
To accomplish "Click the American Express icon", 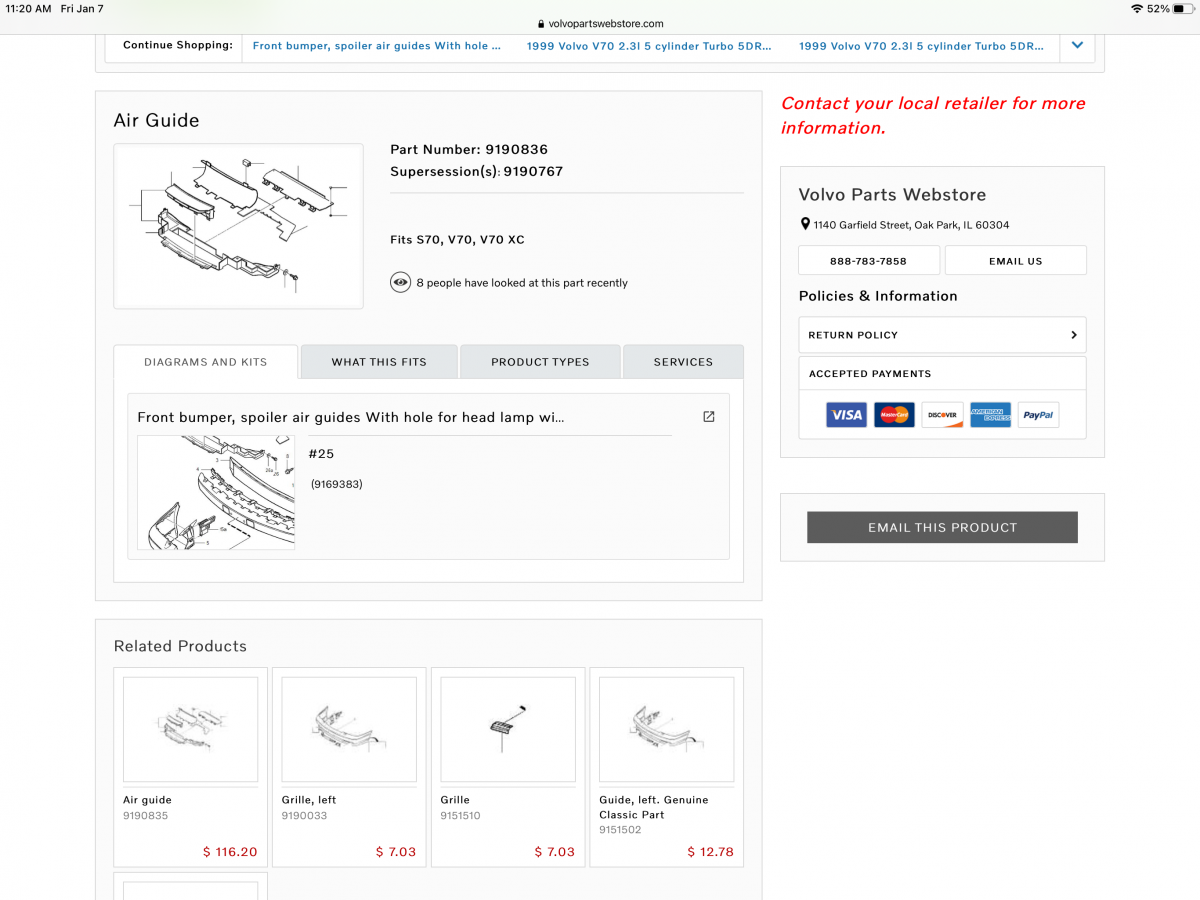I will [990, 415].
